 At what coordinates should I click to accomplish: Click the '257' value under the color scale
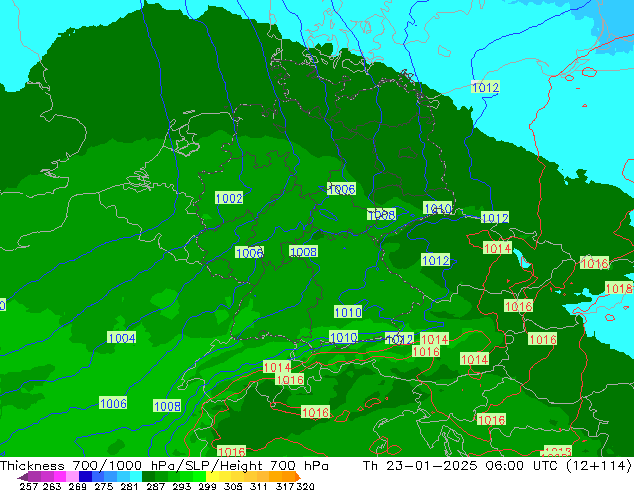(29, 486)
